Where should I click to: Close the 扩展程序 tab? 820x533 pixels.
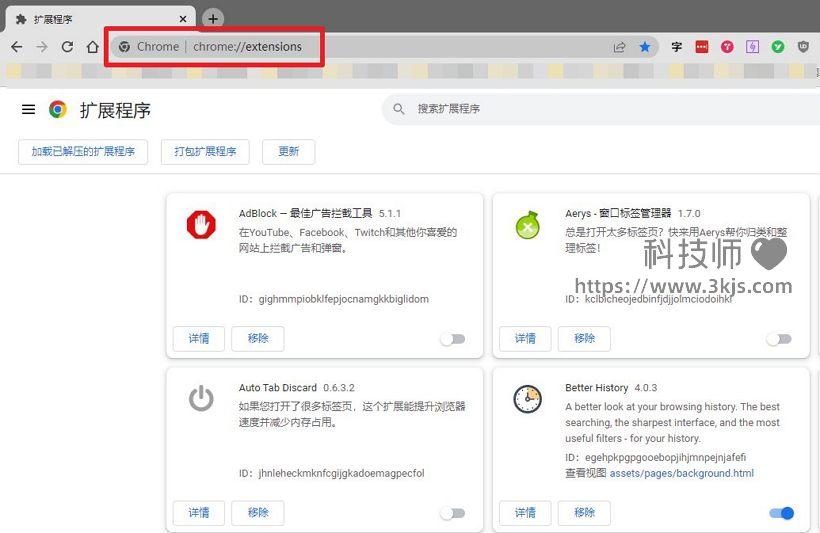[183, 19]
